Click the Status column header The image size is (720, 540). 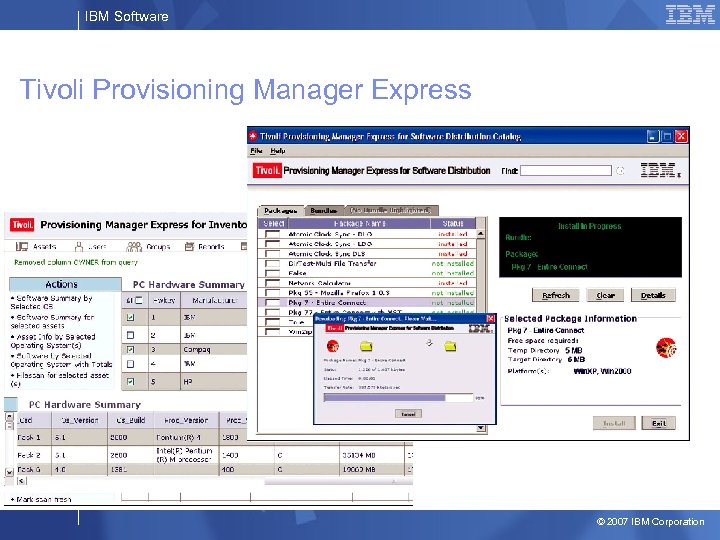coord(453,223)
